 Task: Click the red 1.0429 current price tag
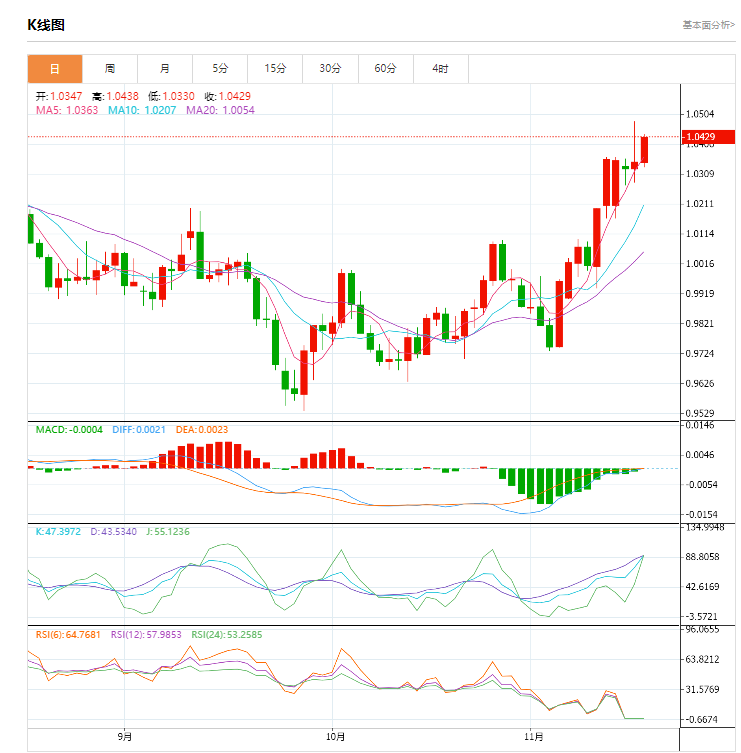click(708, 137)
